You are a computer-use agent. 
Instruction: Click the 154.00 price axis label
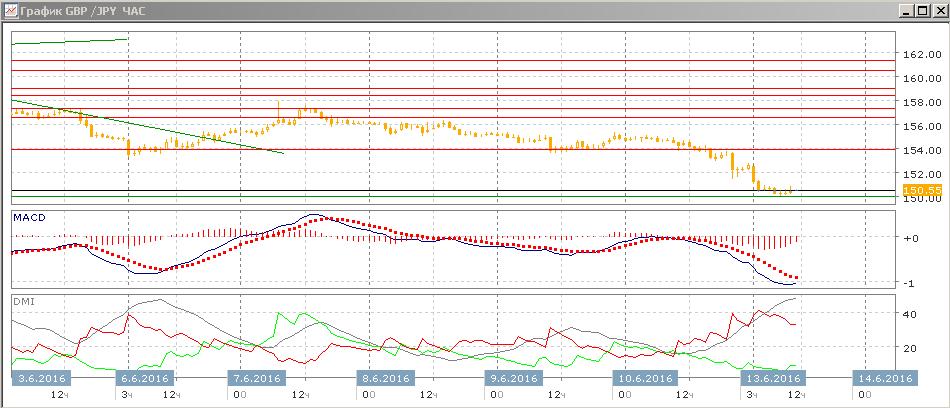click(x=922, y=150)
